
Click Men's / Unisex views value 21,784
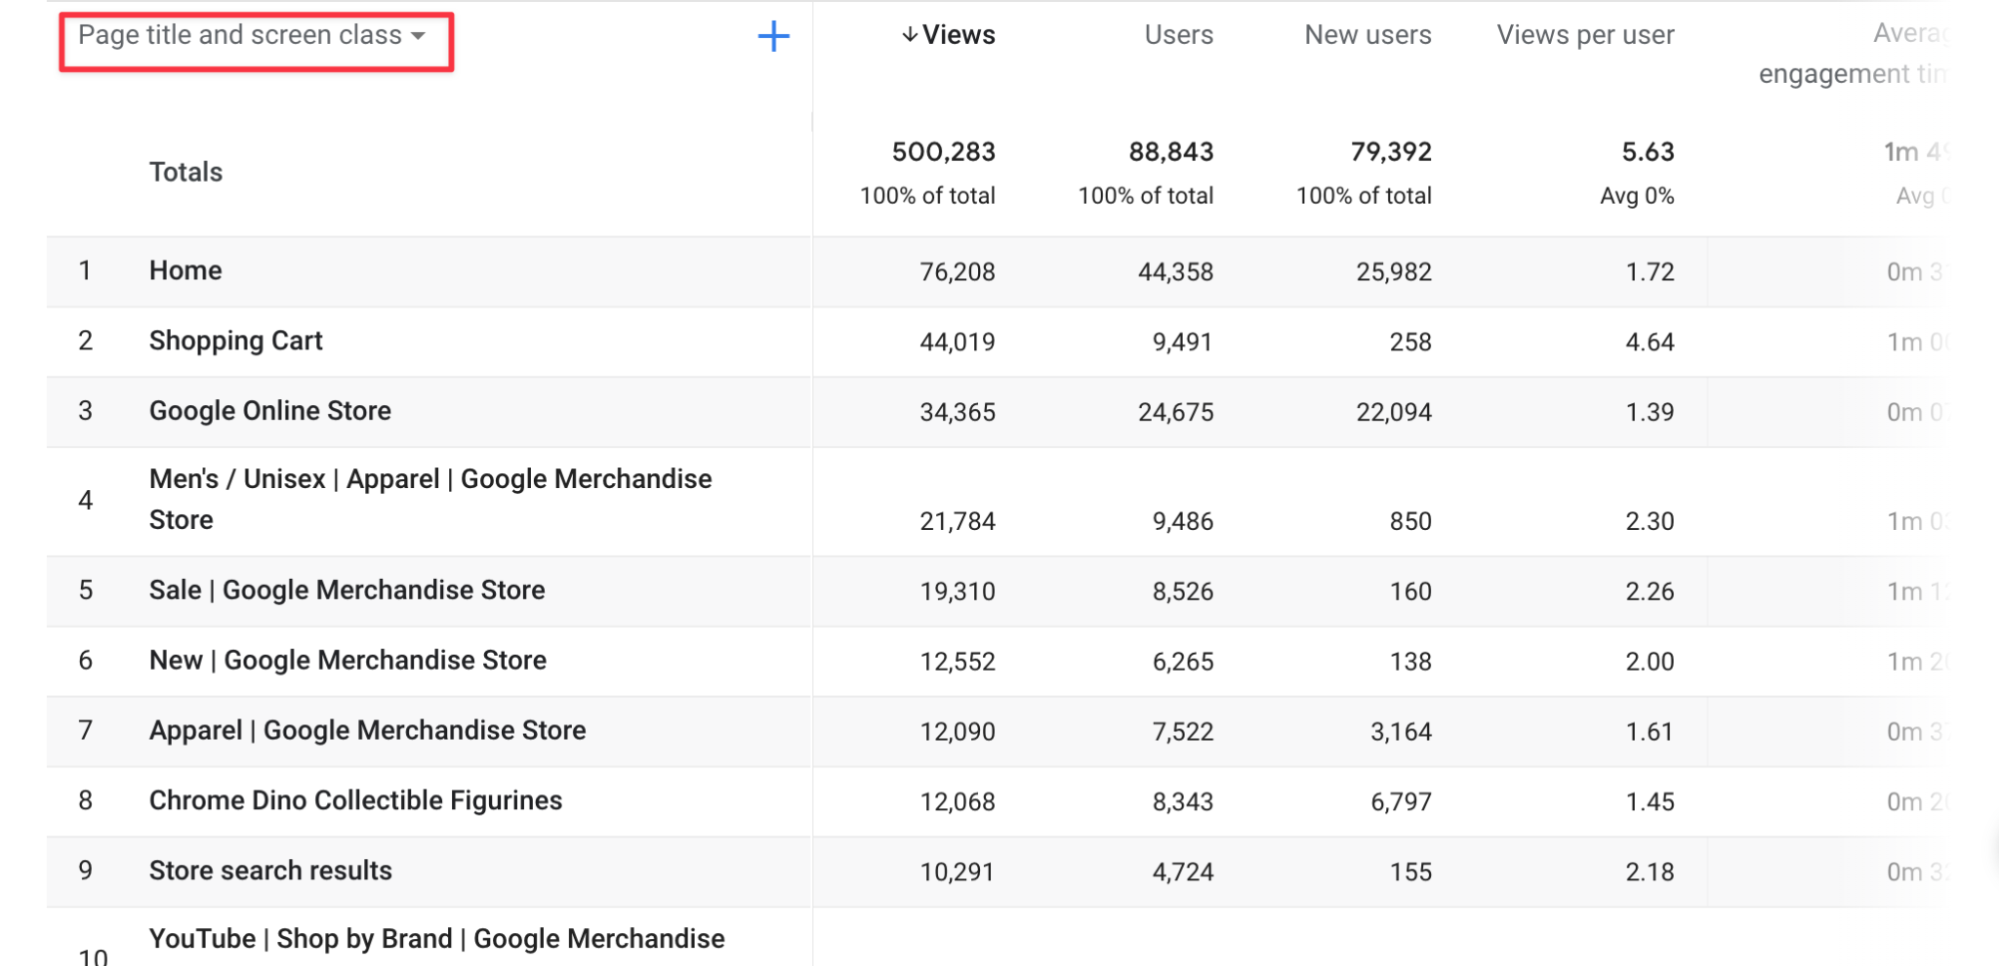958,521
